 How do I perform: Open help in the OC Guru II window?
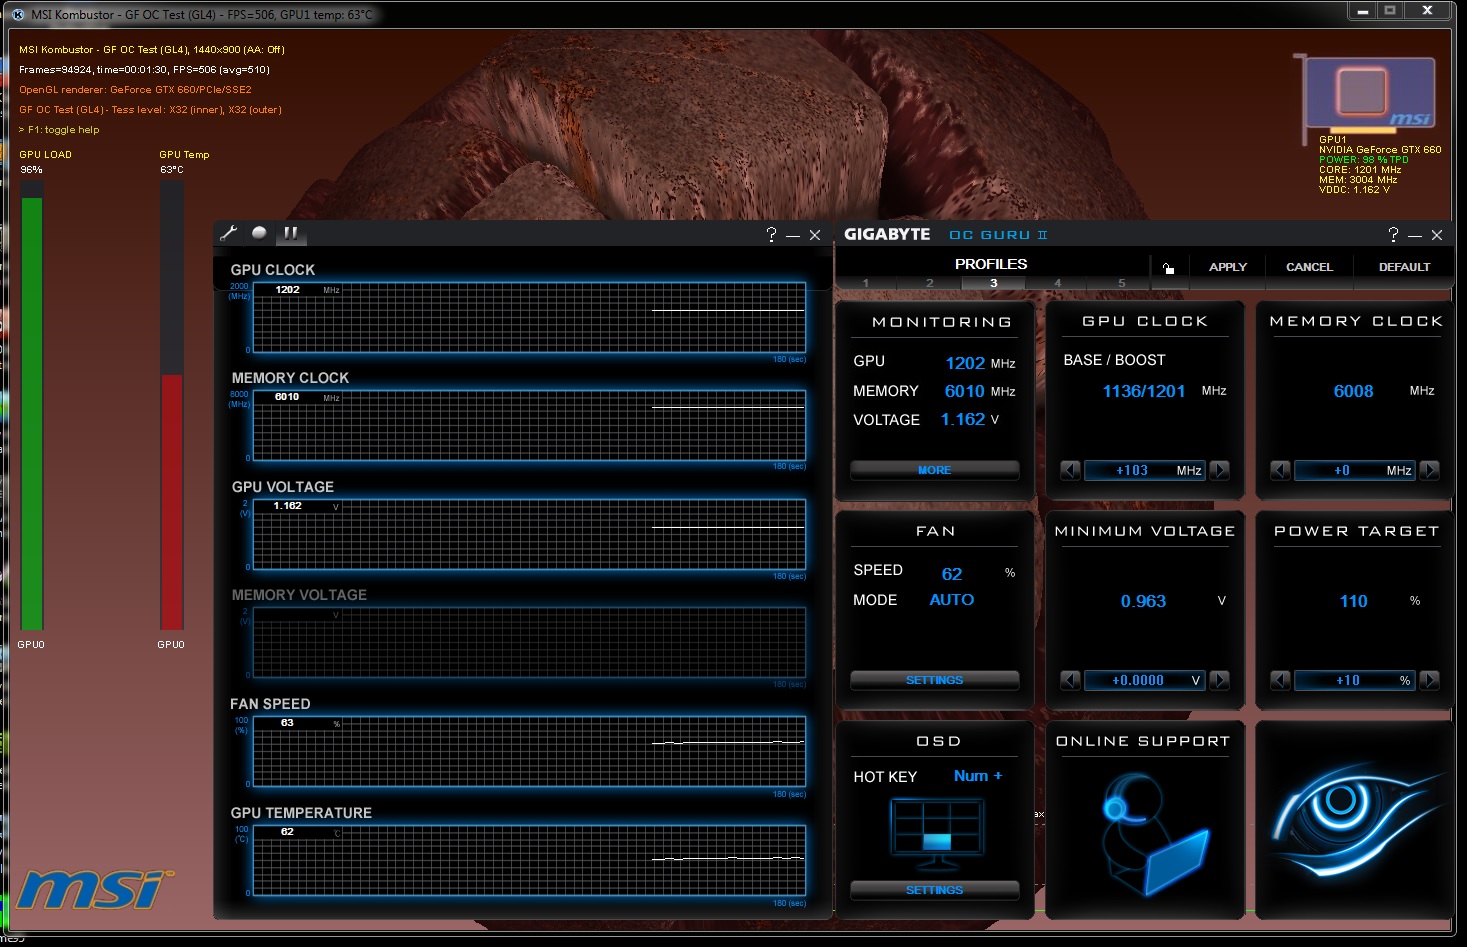point(1393,234)
